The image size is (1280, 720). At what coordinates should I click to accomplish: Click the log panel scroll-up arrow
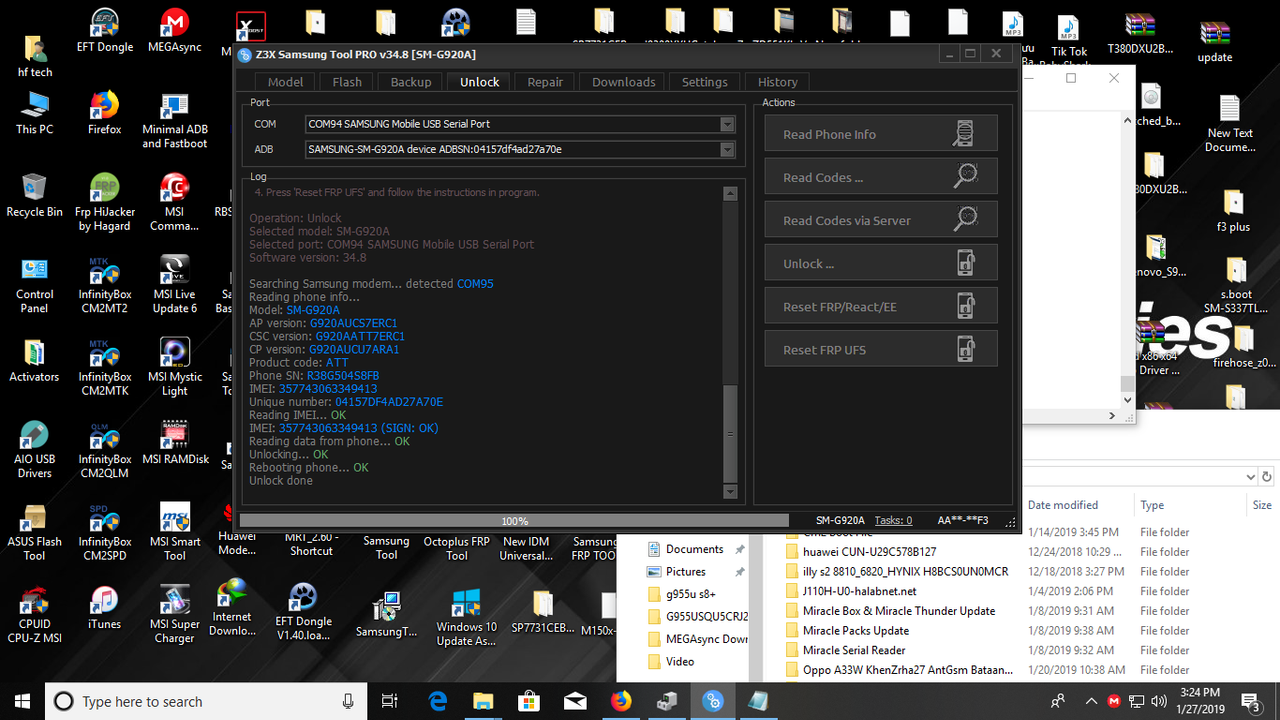(730, 192)
